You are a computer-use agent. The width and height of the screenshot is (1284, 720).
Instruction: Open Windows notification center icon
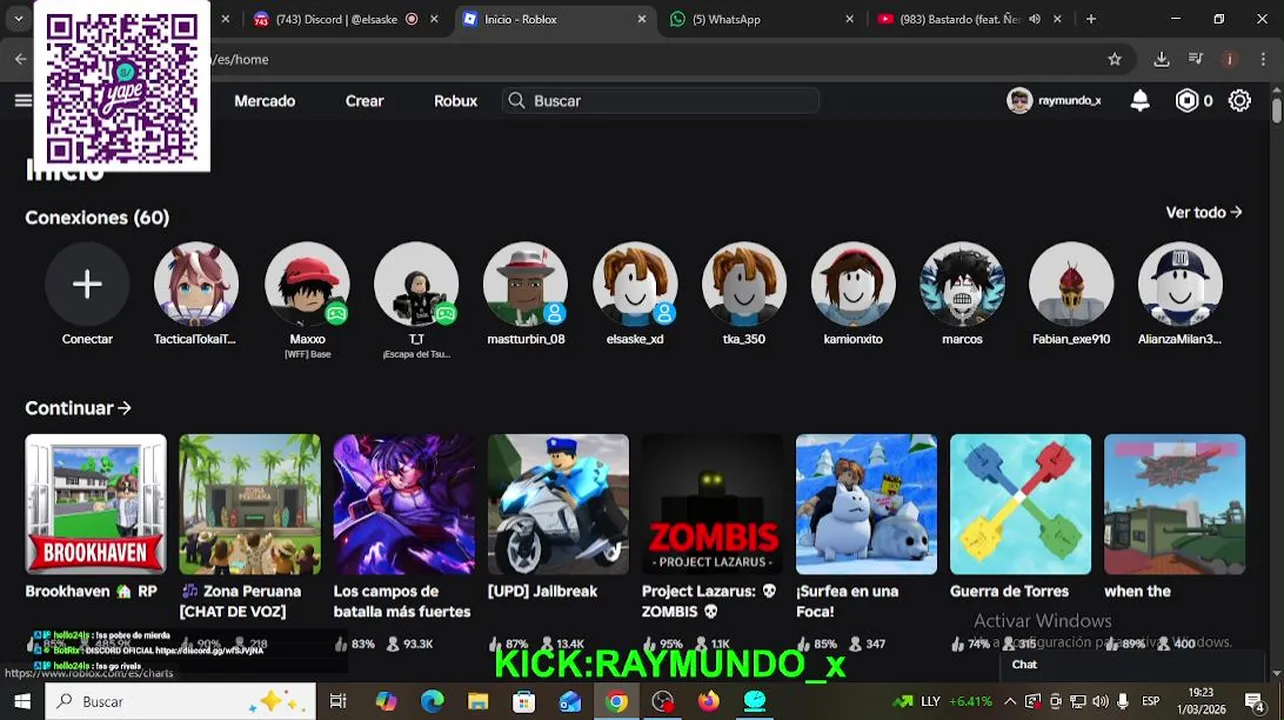1254,701
